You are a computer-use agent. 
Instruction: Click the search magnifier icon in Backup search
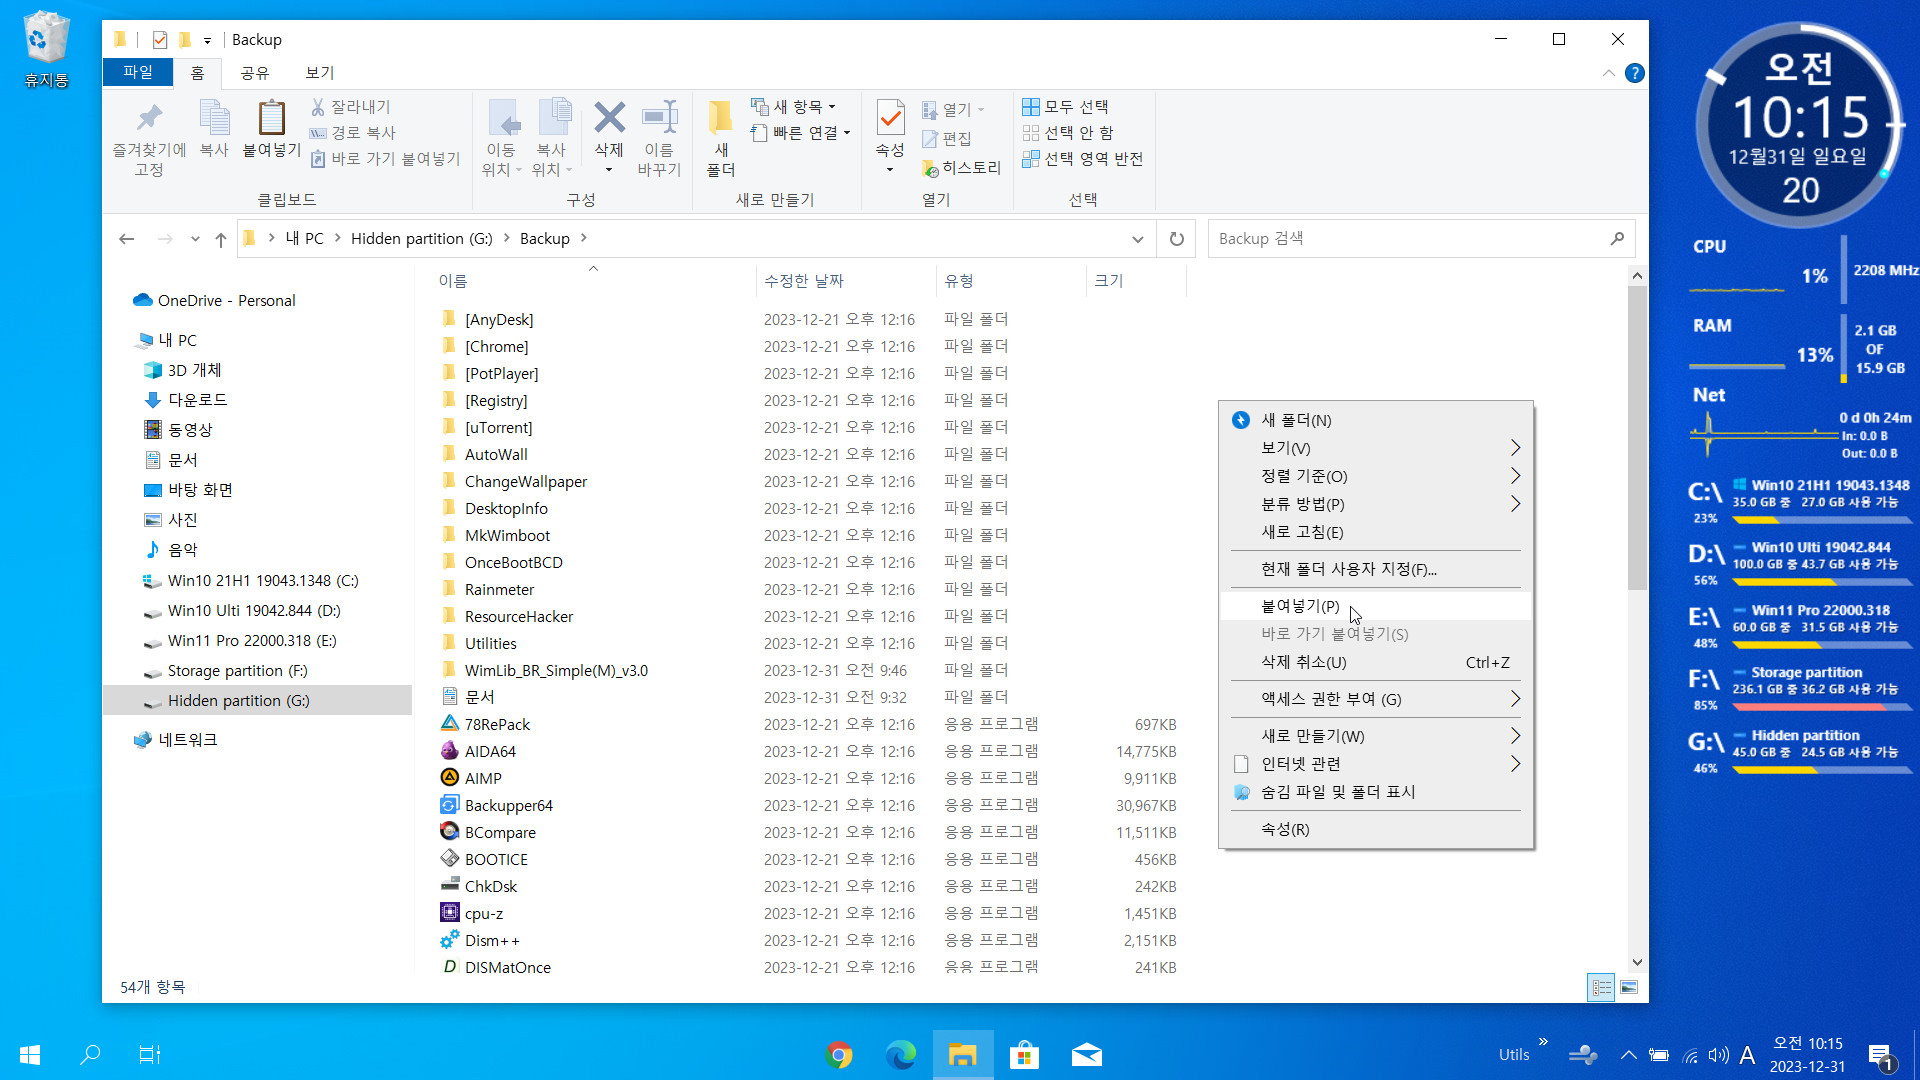click(1617, 238)
